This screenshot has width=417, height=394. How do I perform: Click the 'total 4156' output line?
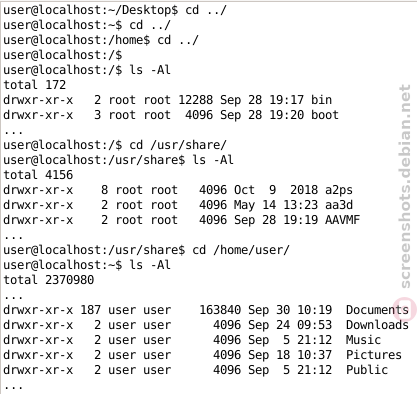38,175
